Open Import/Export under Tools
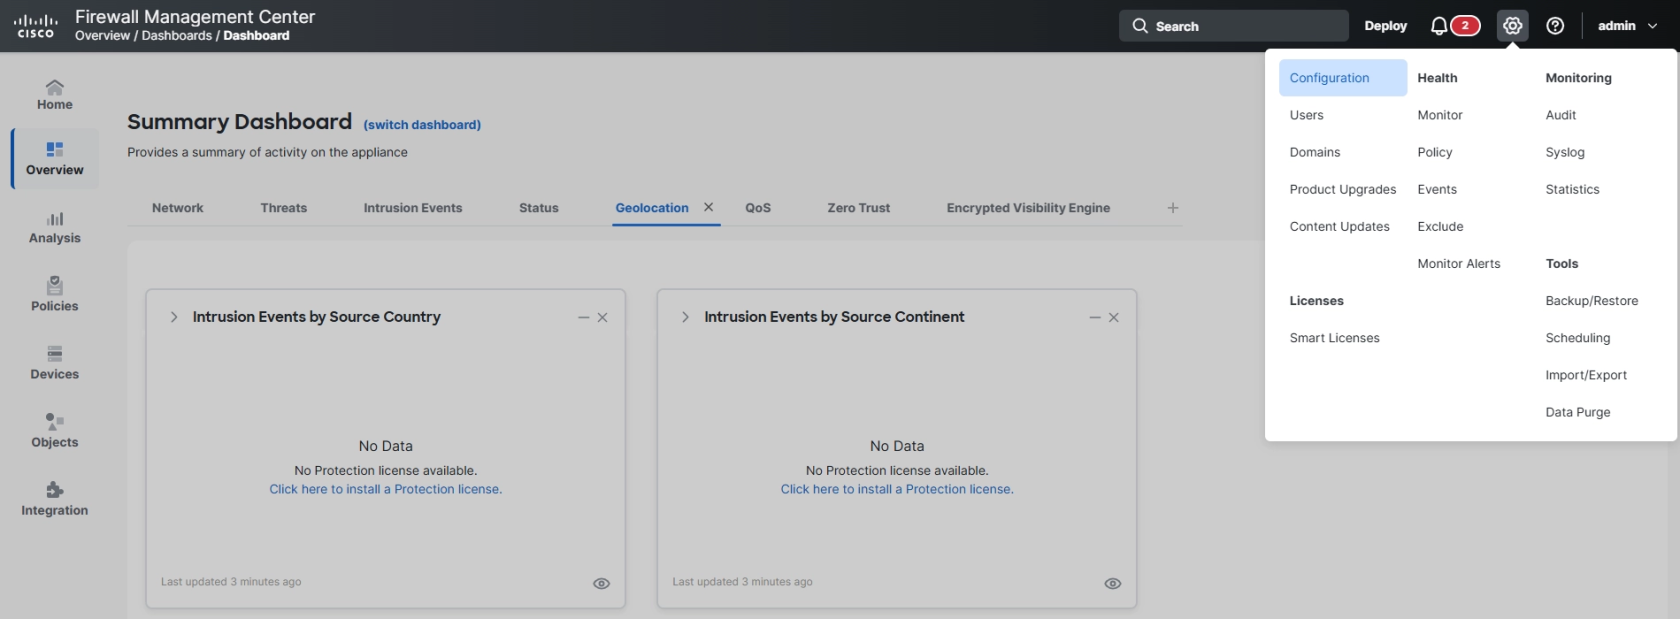Image resolution: width=1680 pixels, height=619 pixels. tap(1586, 375)
